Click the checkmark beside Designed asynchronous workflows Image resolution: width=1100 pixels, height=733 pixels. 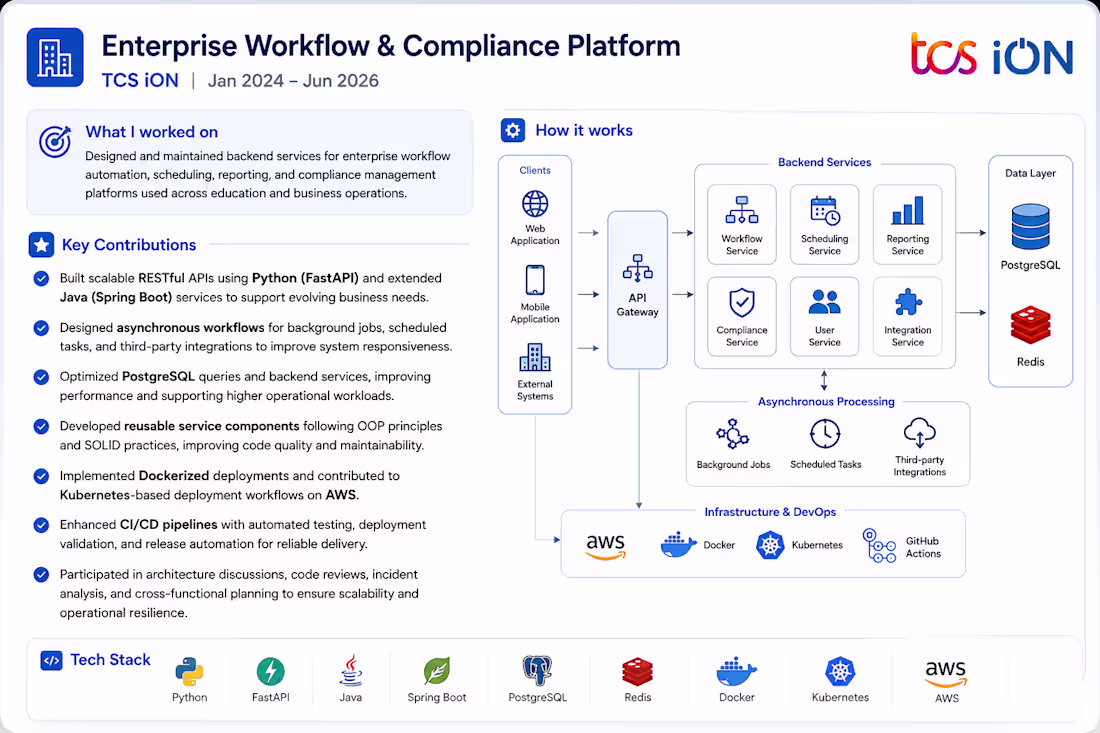click(x=41, y=328)
